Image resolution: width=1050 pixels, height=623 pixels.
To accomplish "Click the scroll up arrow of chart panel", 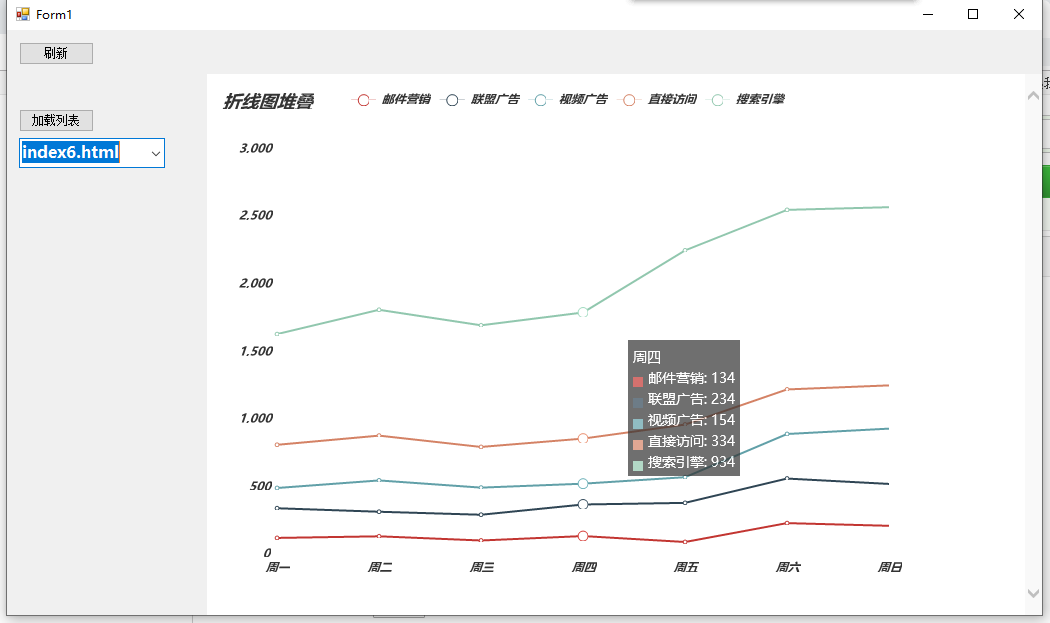I will click(1033, 96).
